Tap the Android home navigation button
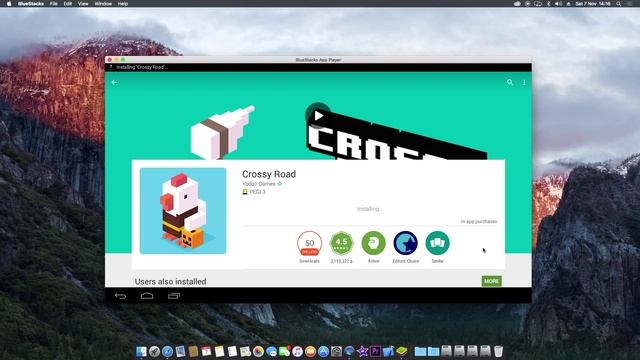Screen dimensions: 640x360 147,296
